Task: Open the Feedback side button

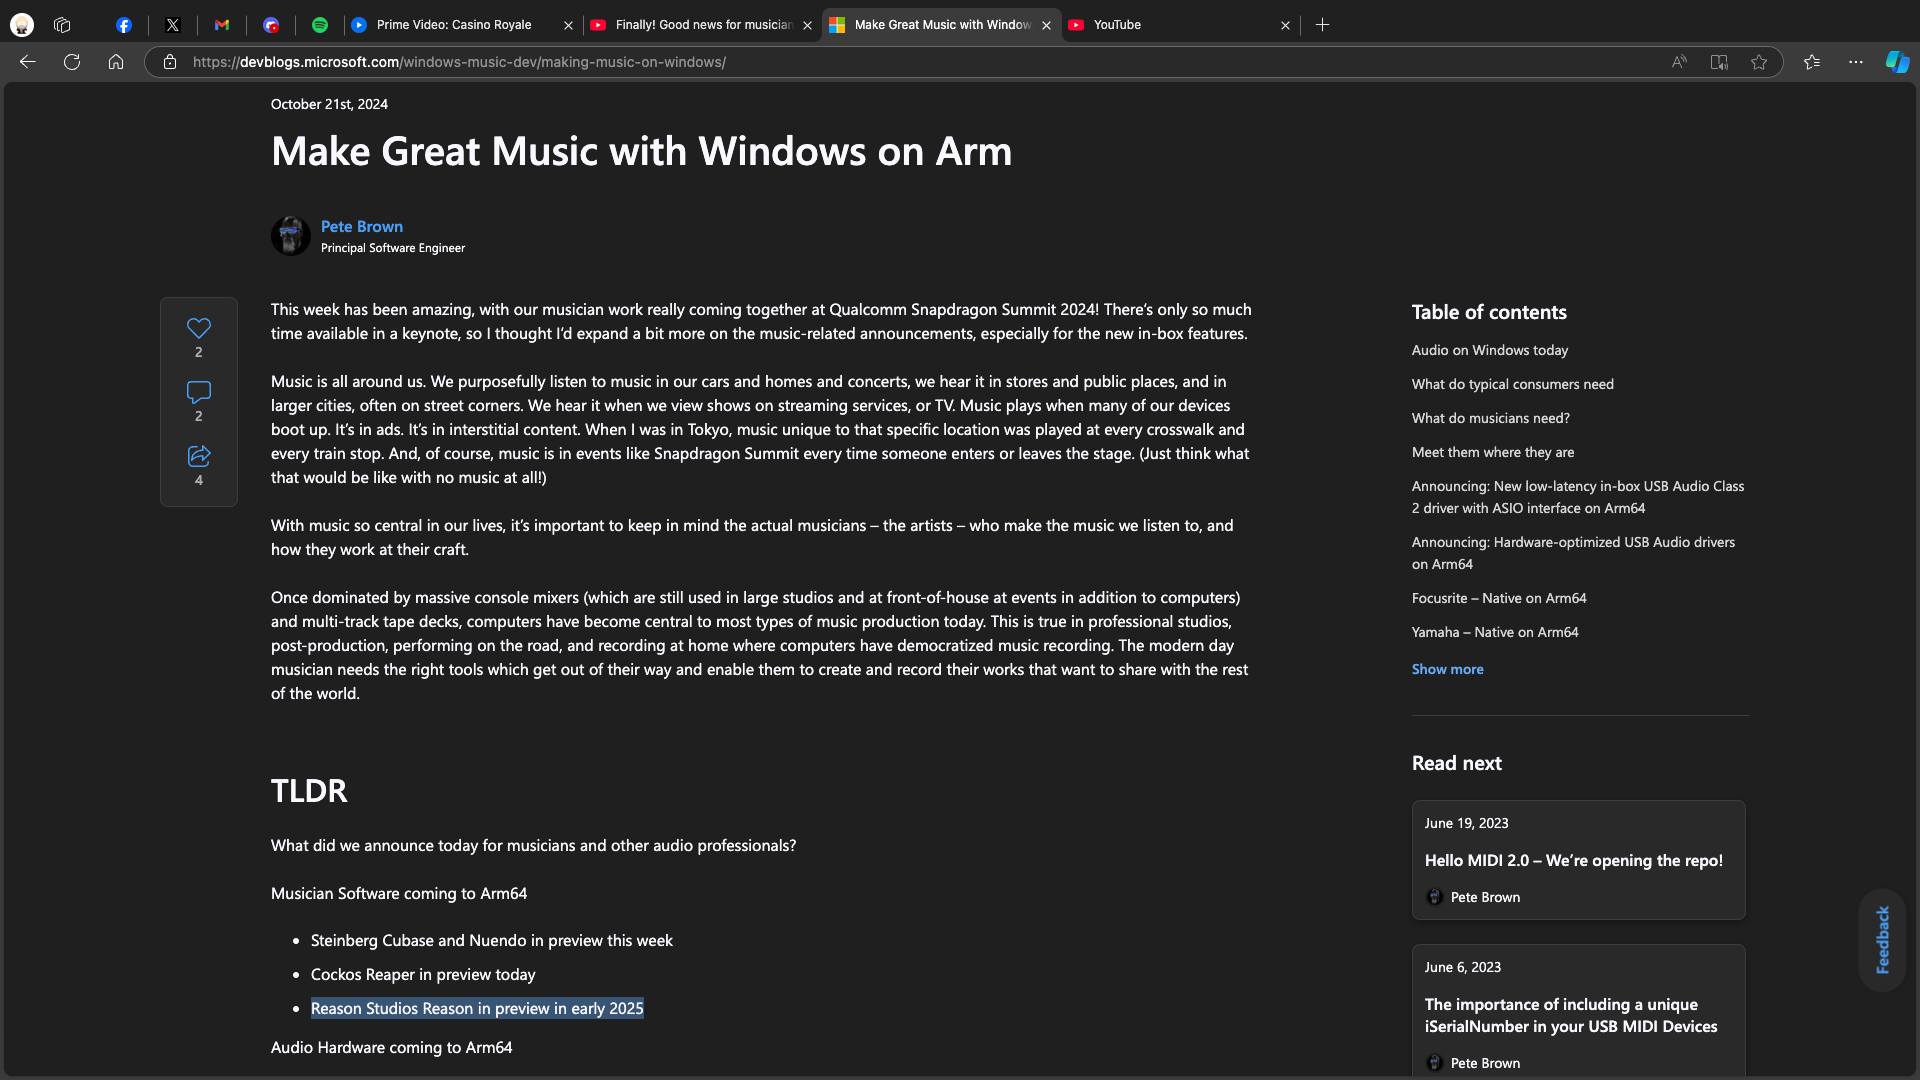Action: (1882, 940)
